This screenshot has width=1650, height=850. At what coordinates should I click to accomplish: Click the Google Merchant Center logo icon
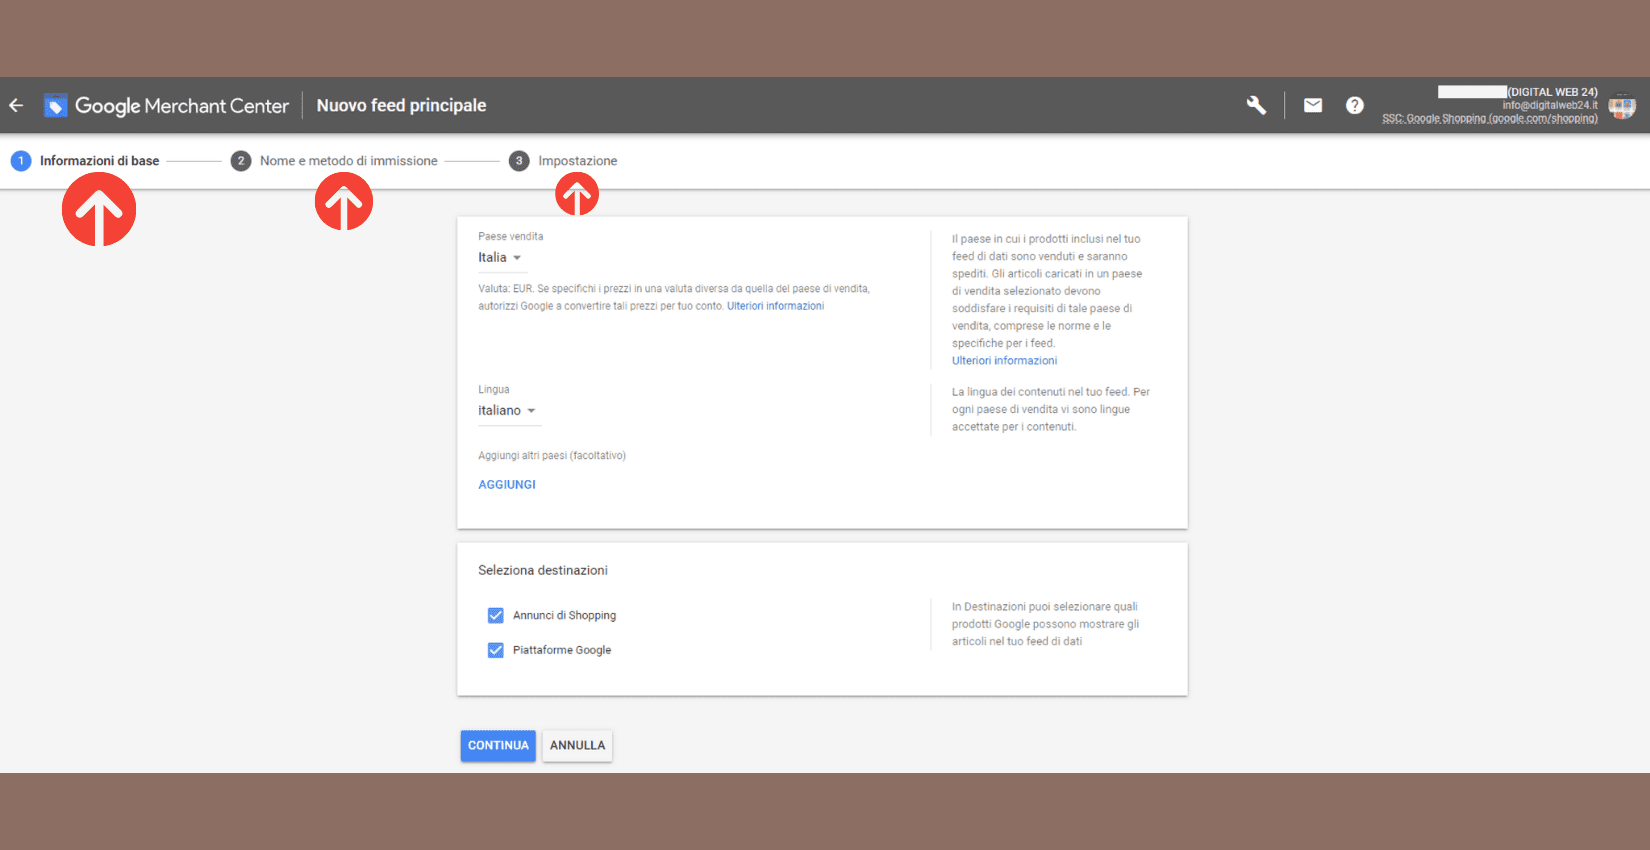tap(56, 105)
